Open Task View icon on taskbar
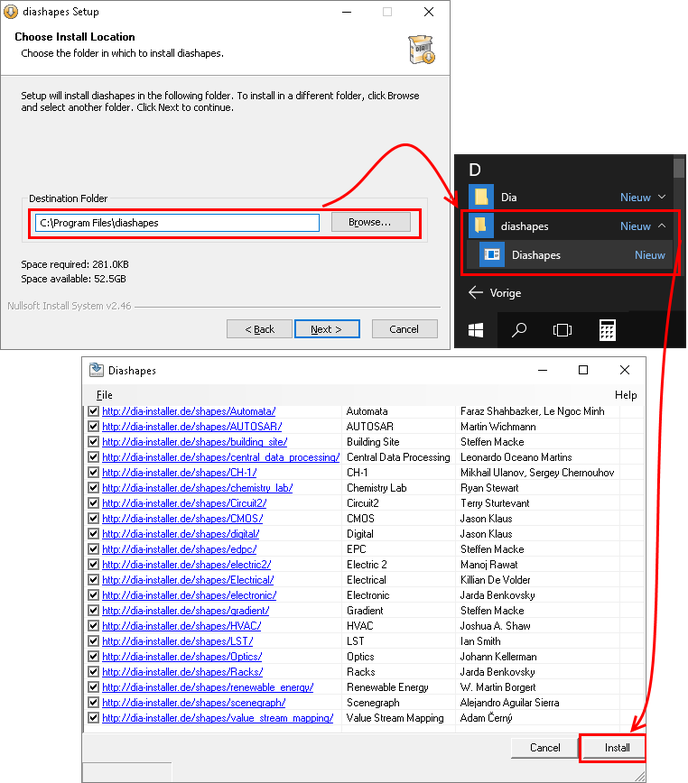The width and height of the screenshot is (688, 783). [563, 330]
